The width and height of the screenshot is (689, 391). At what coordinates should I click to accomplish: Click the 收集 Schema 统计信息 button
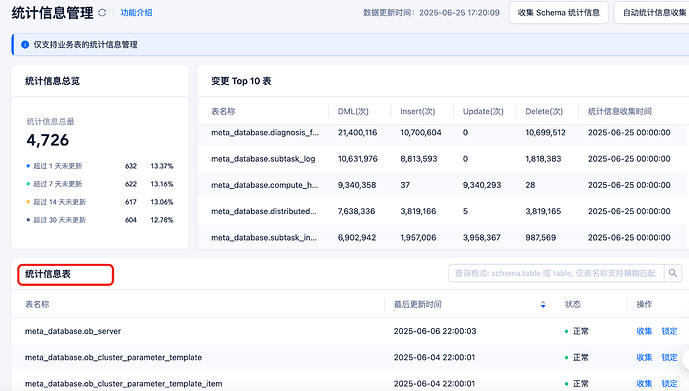558,13
